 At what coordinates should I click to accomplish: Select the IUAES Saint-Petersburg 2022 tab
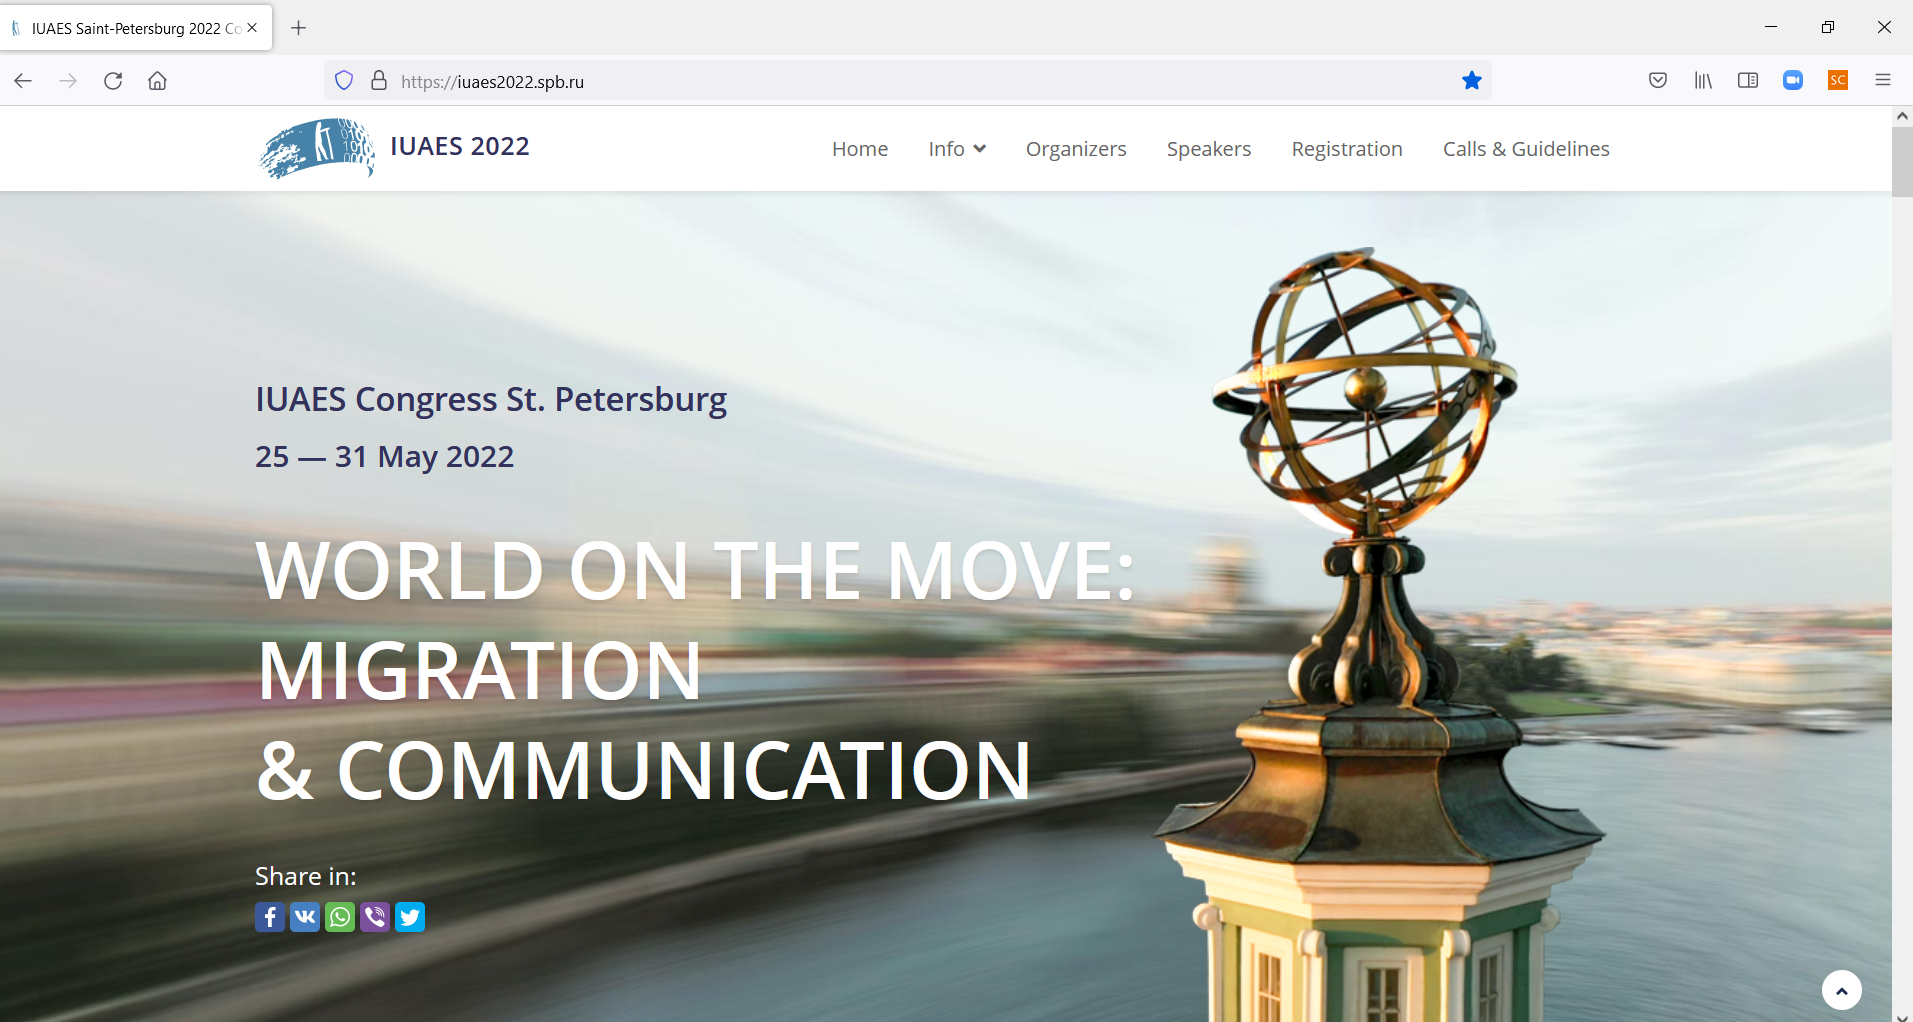pyautogui.click(x=136, y=28)
